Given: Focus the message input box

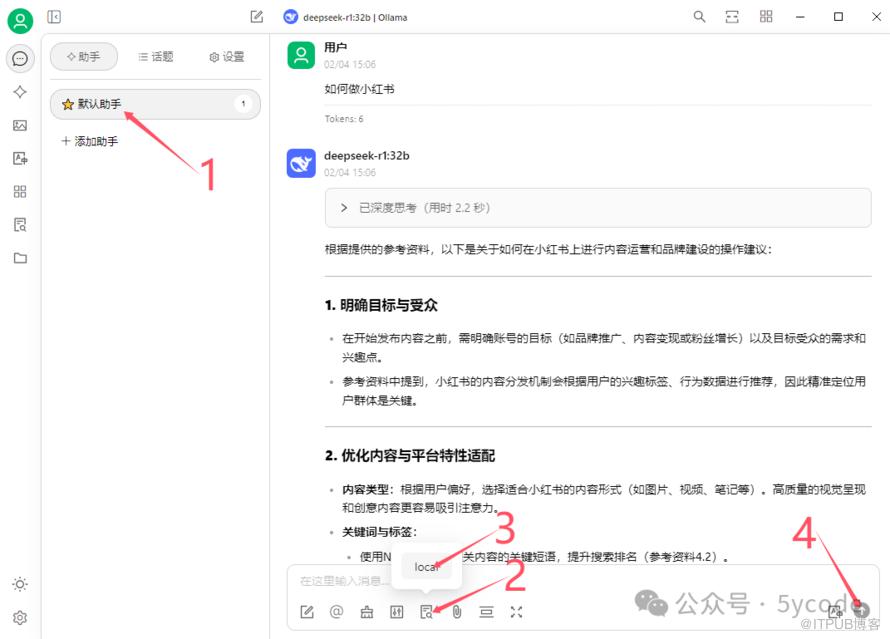Looking at the screenshot, I should click(582, 581).
